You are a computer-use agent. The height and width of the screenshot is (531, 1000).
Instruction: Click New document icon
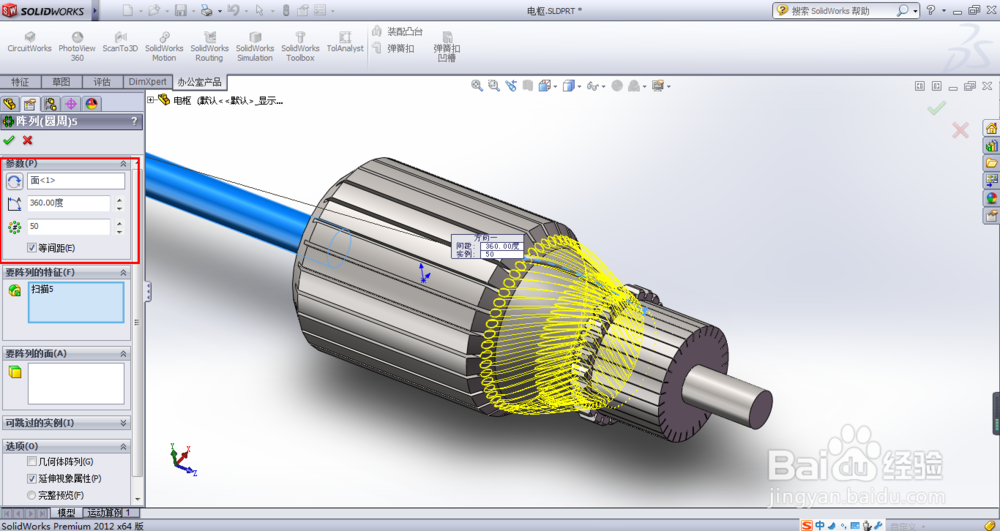(x=128, y=10)
